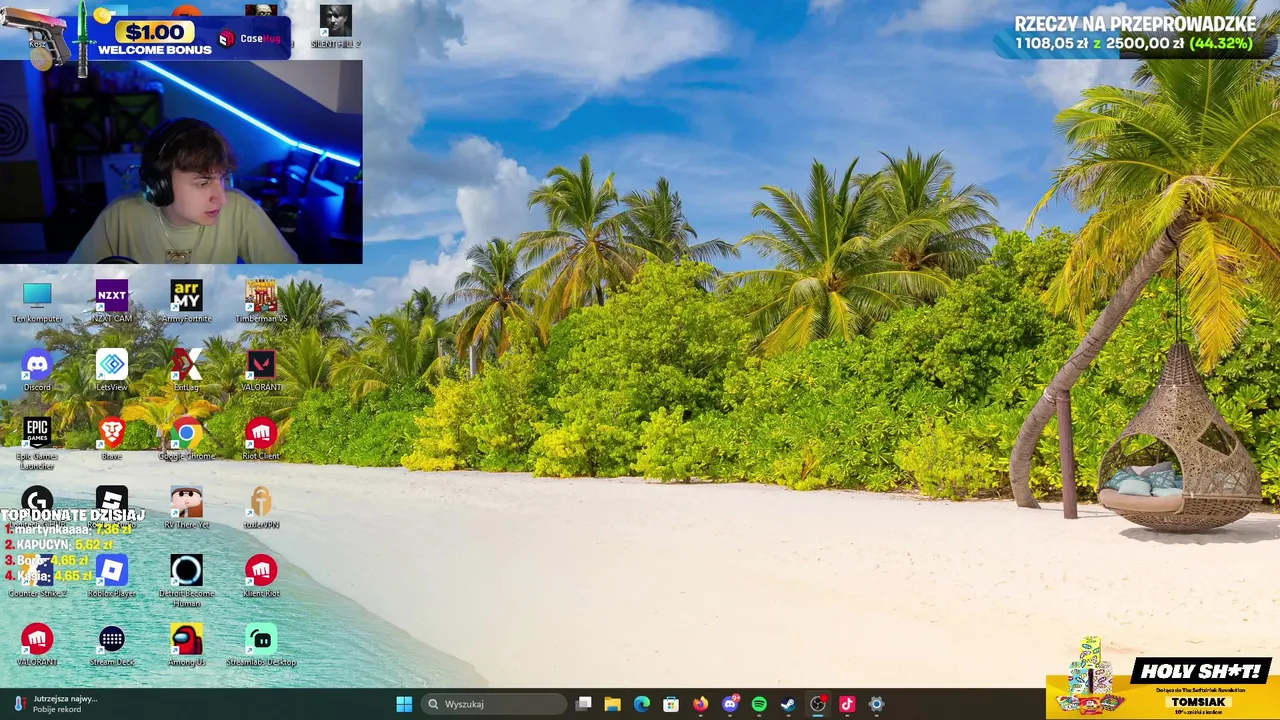1280x720 pixels.
Task: Open Discord with notifications on taskbar
Action: pyautogui.click(x=730, y=704)
